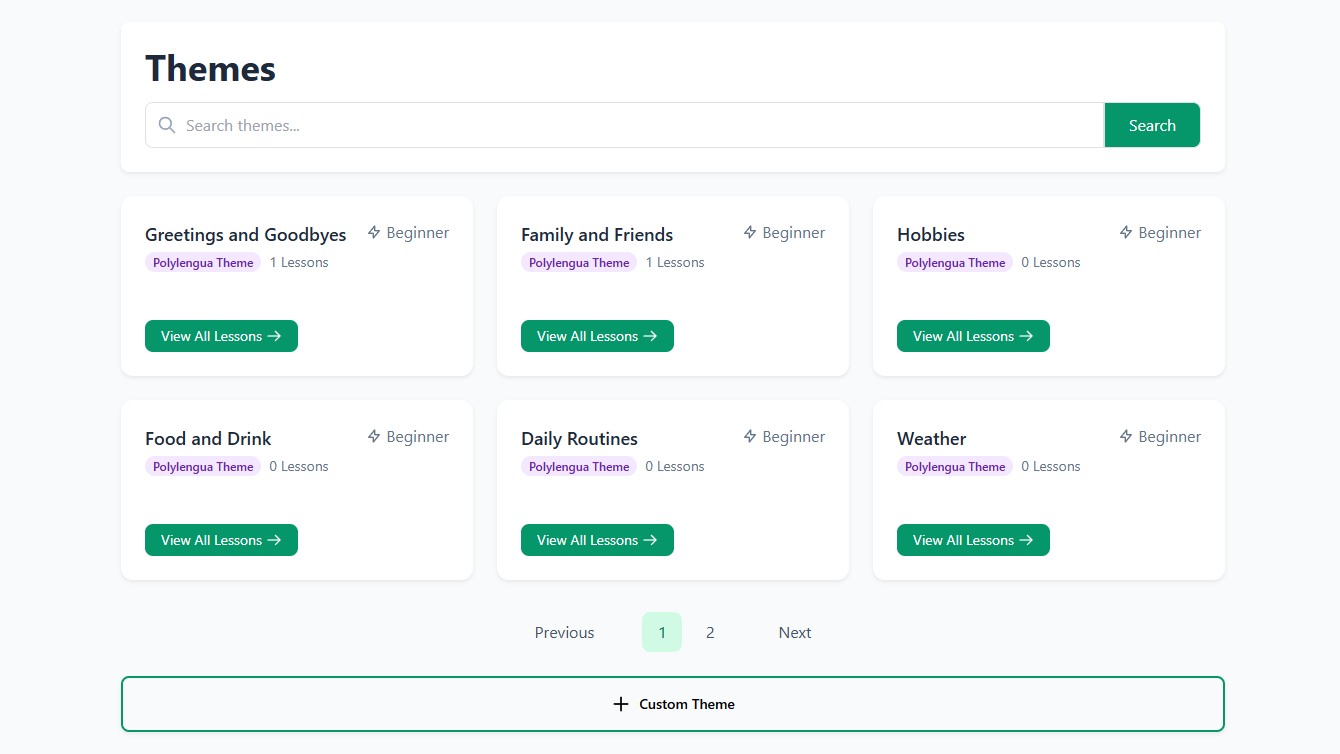This screenshot has width=1340, height=754.
Task: View all lessons for Greetings and Goodbyes
Action: 221,336
